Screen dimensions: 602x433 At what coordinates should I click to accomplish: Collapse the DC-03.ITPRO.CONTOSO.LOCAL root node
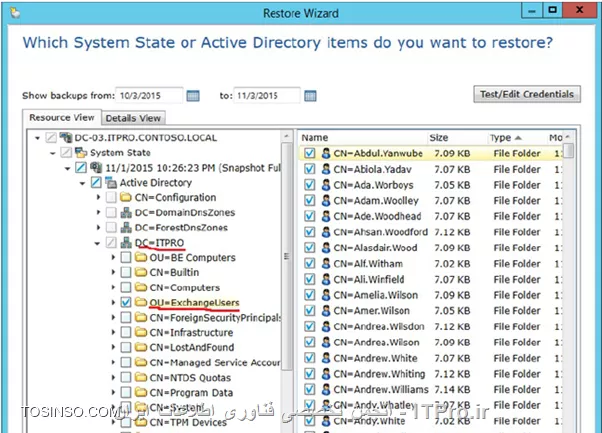click(x=37, y=138)
